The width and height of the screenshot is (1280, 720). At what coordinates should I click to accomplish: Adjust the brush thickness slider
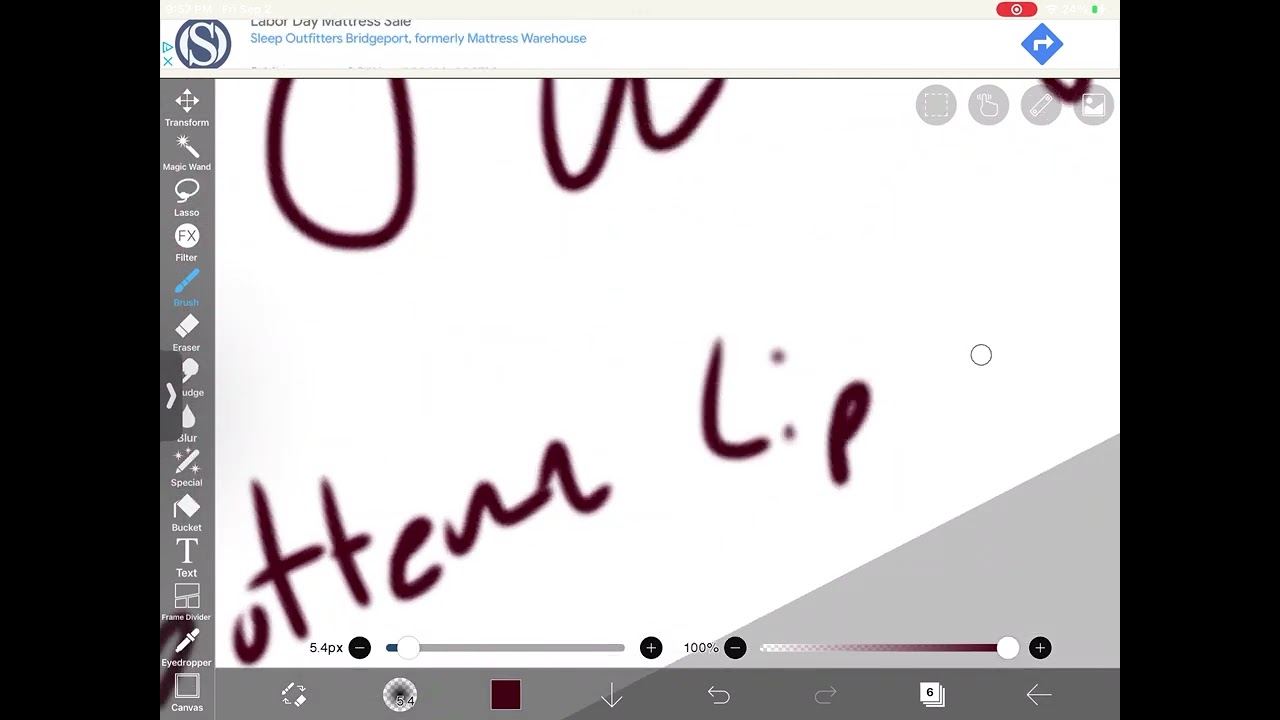pyautogui.click(x=505, y=648)
